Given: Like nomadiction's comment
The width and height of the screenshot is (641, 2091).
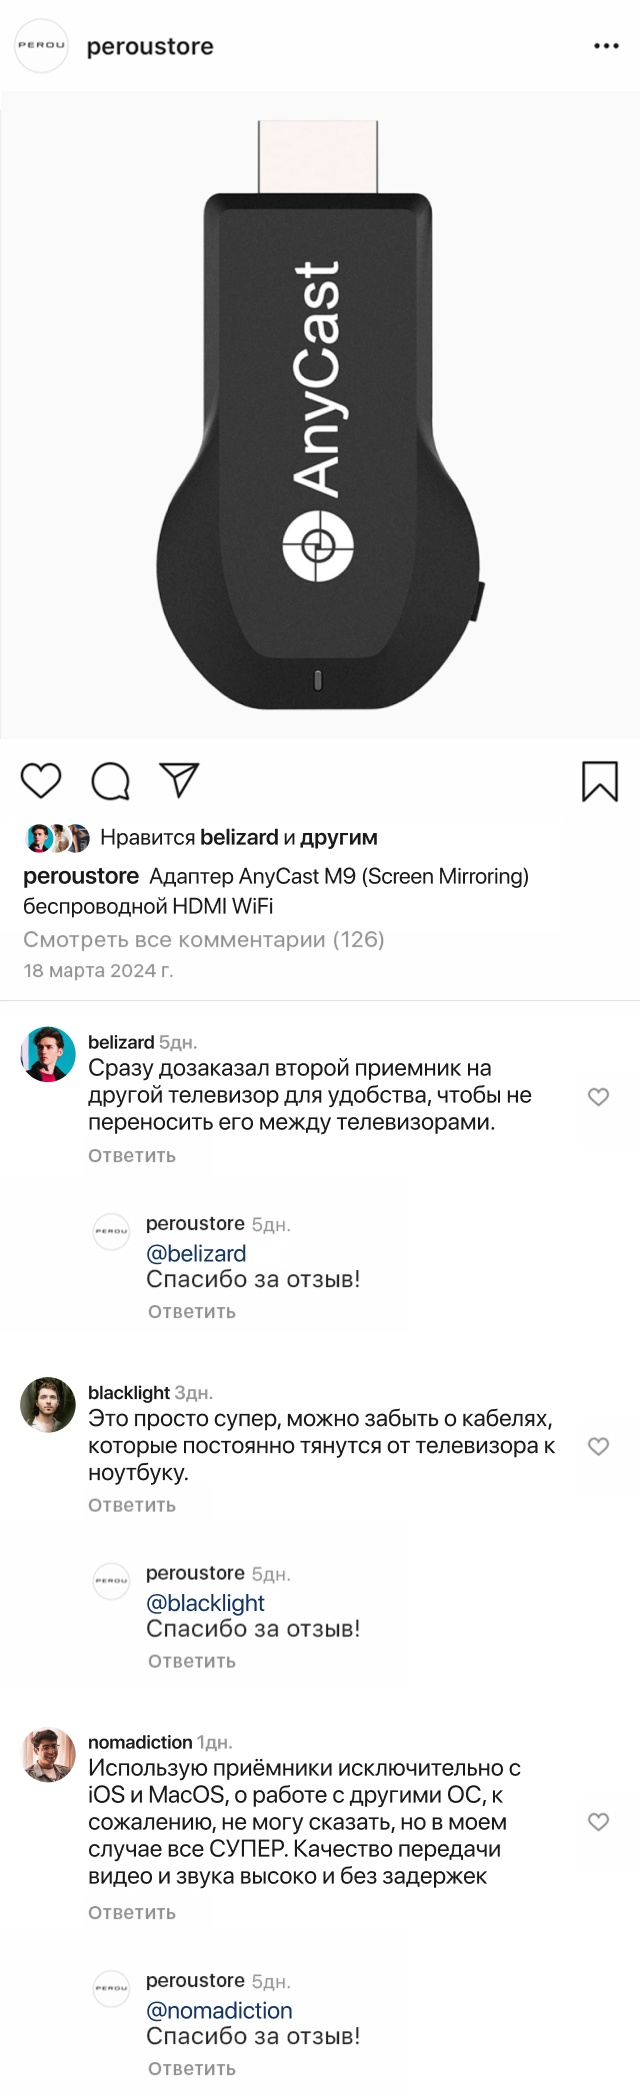Looking at the screenshot, I should pyautogui.click(x=598, y=1822).
